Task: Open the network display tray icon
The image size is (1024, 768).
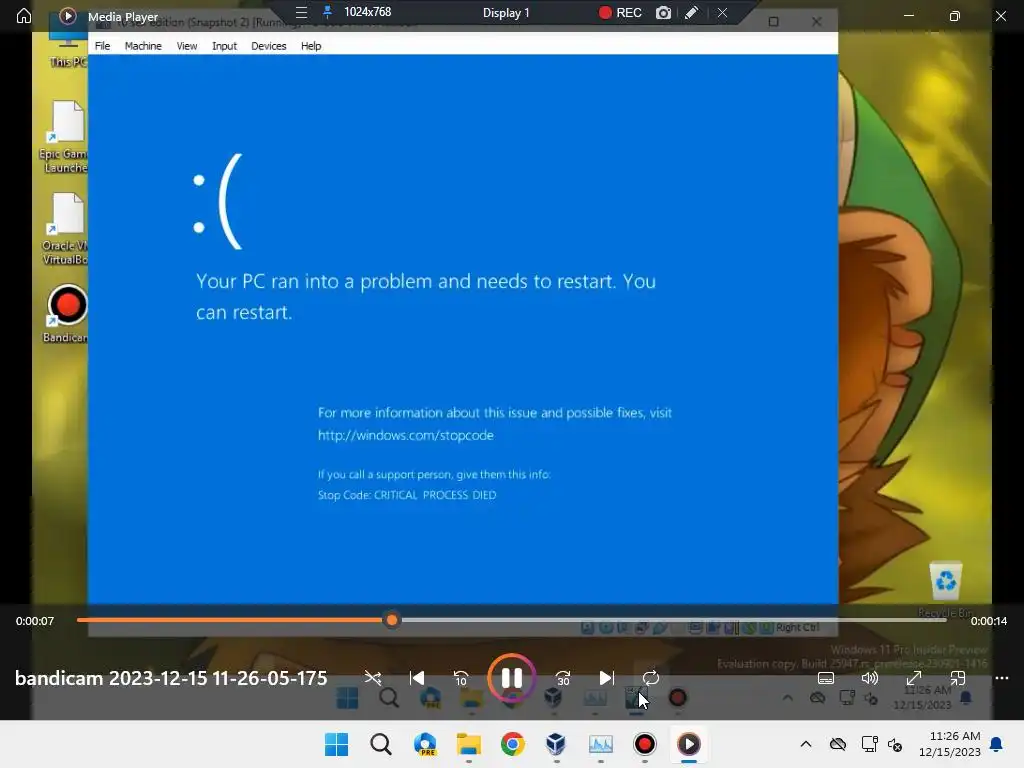Action: point(869,744)
